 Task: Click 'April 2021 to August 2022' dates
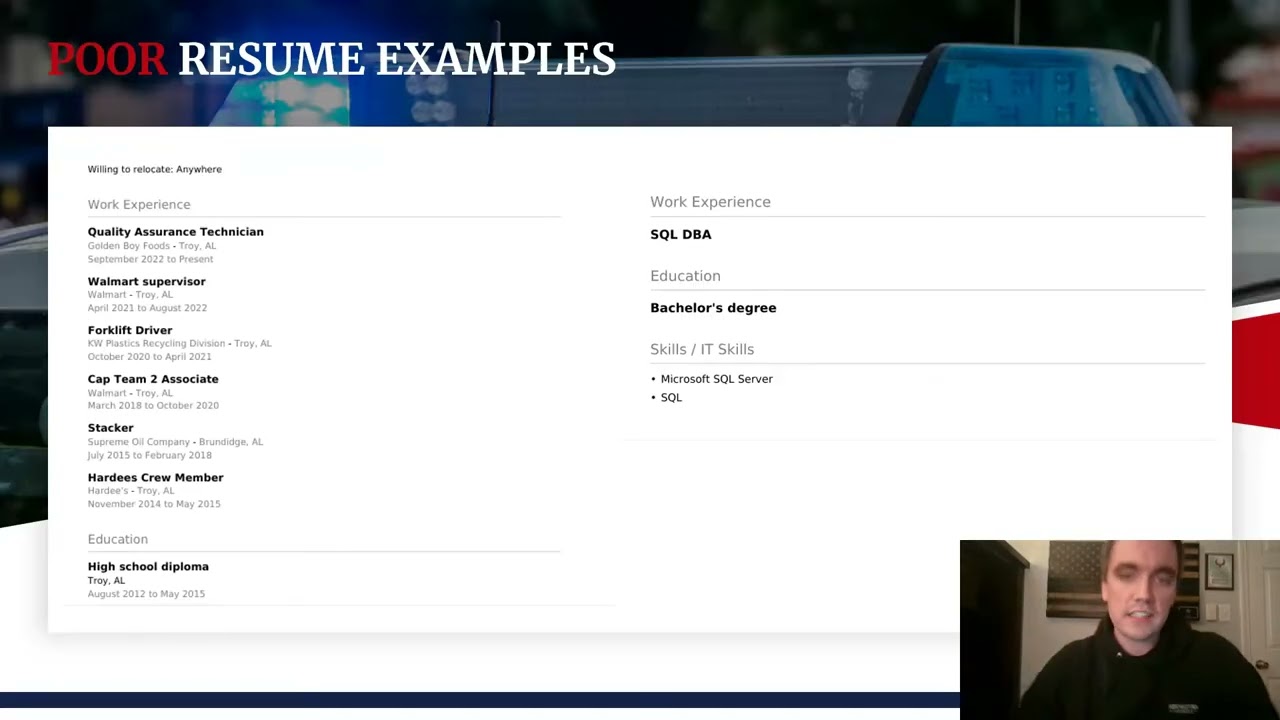tap(147, 308)
